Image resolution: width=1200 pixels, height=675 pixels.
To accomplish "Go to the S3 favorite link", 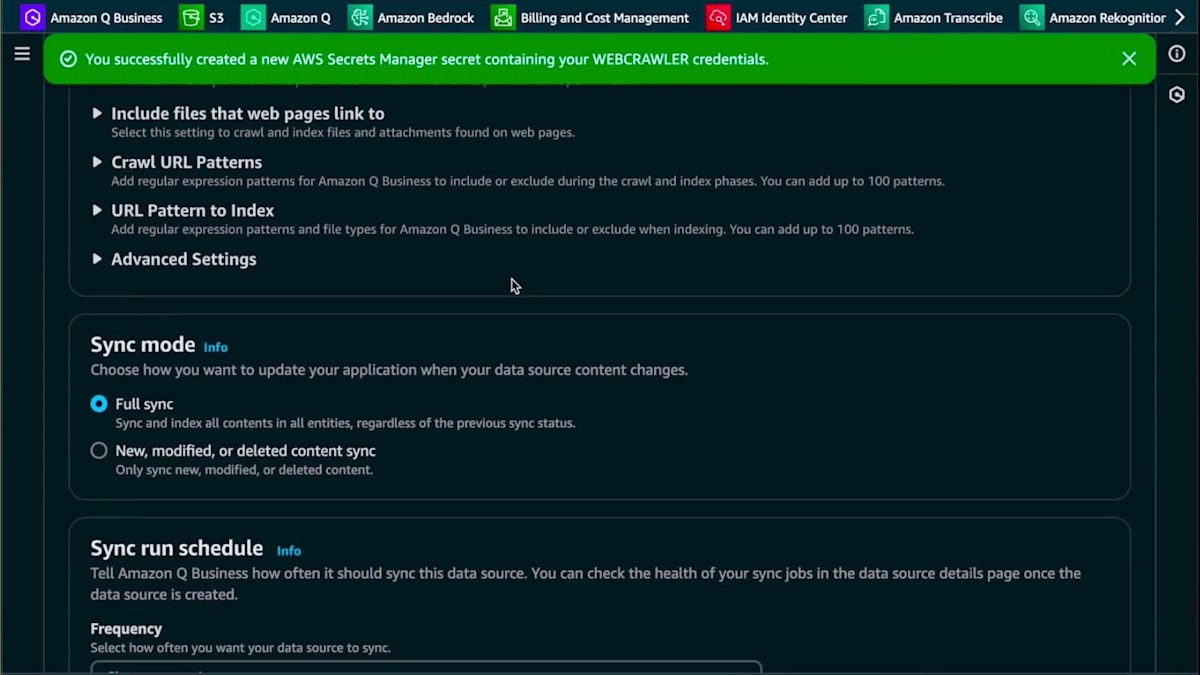I will click(x=216, y=18).
